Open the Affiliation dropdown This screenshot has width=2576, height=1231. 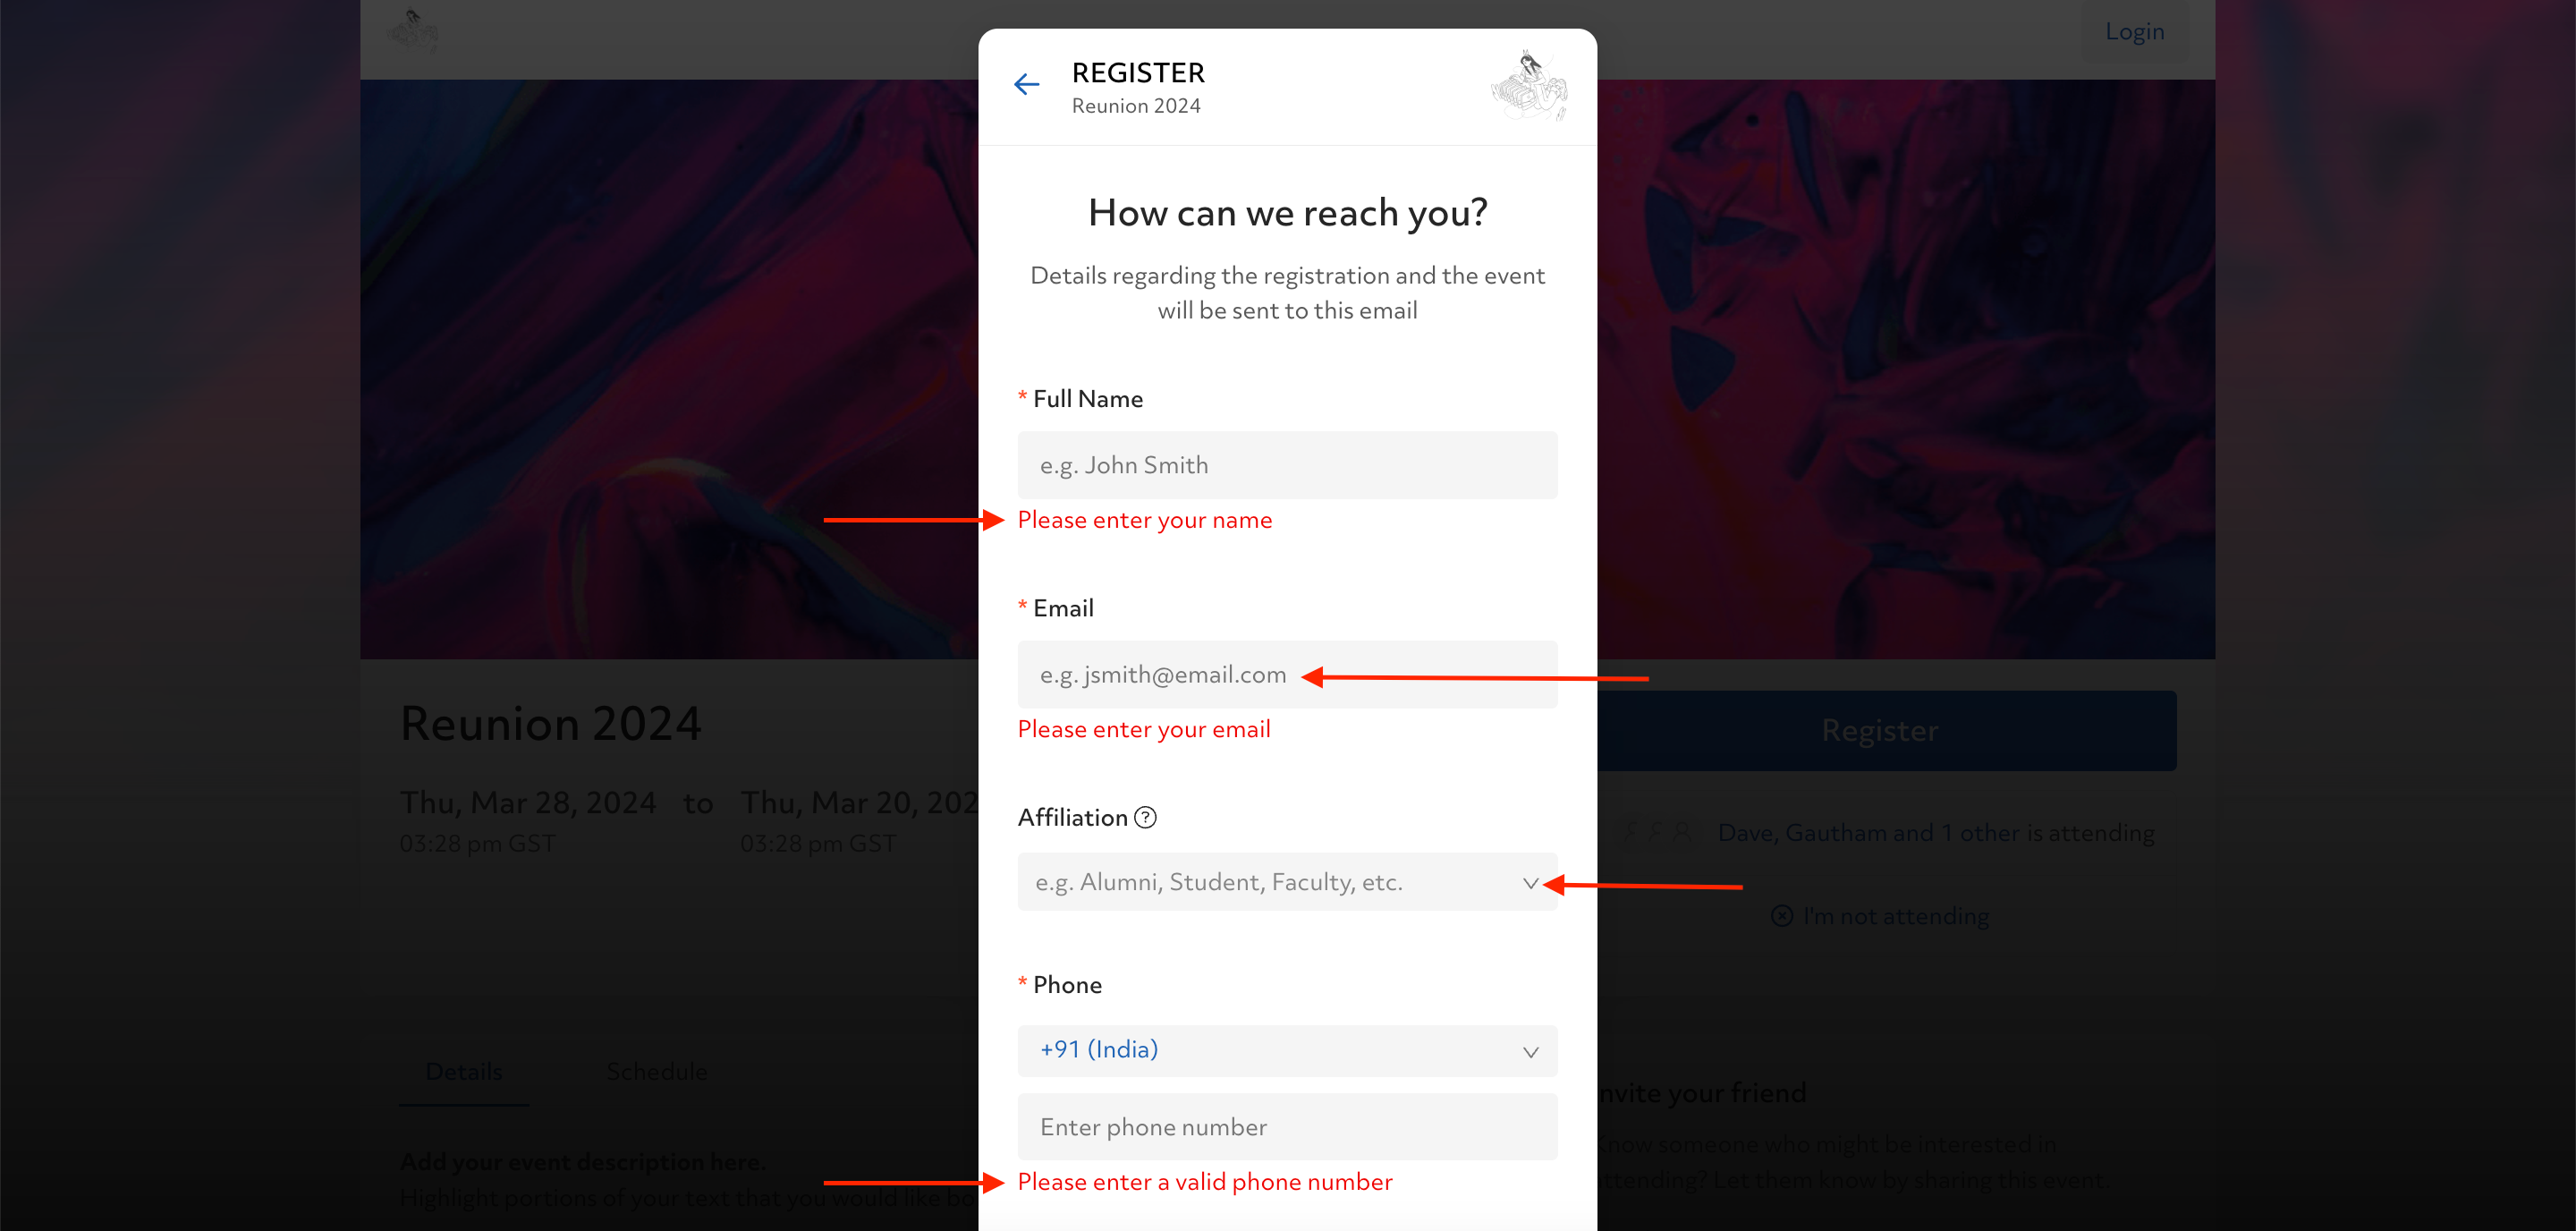(x=1270, y=882)
